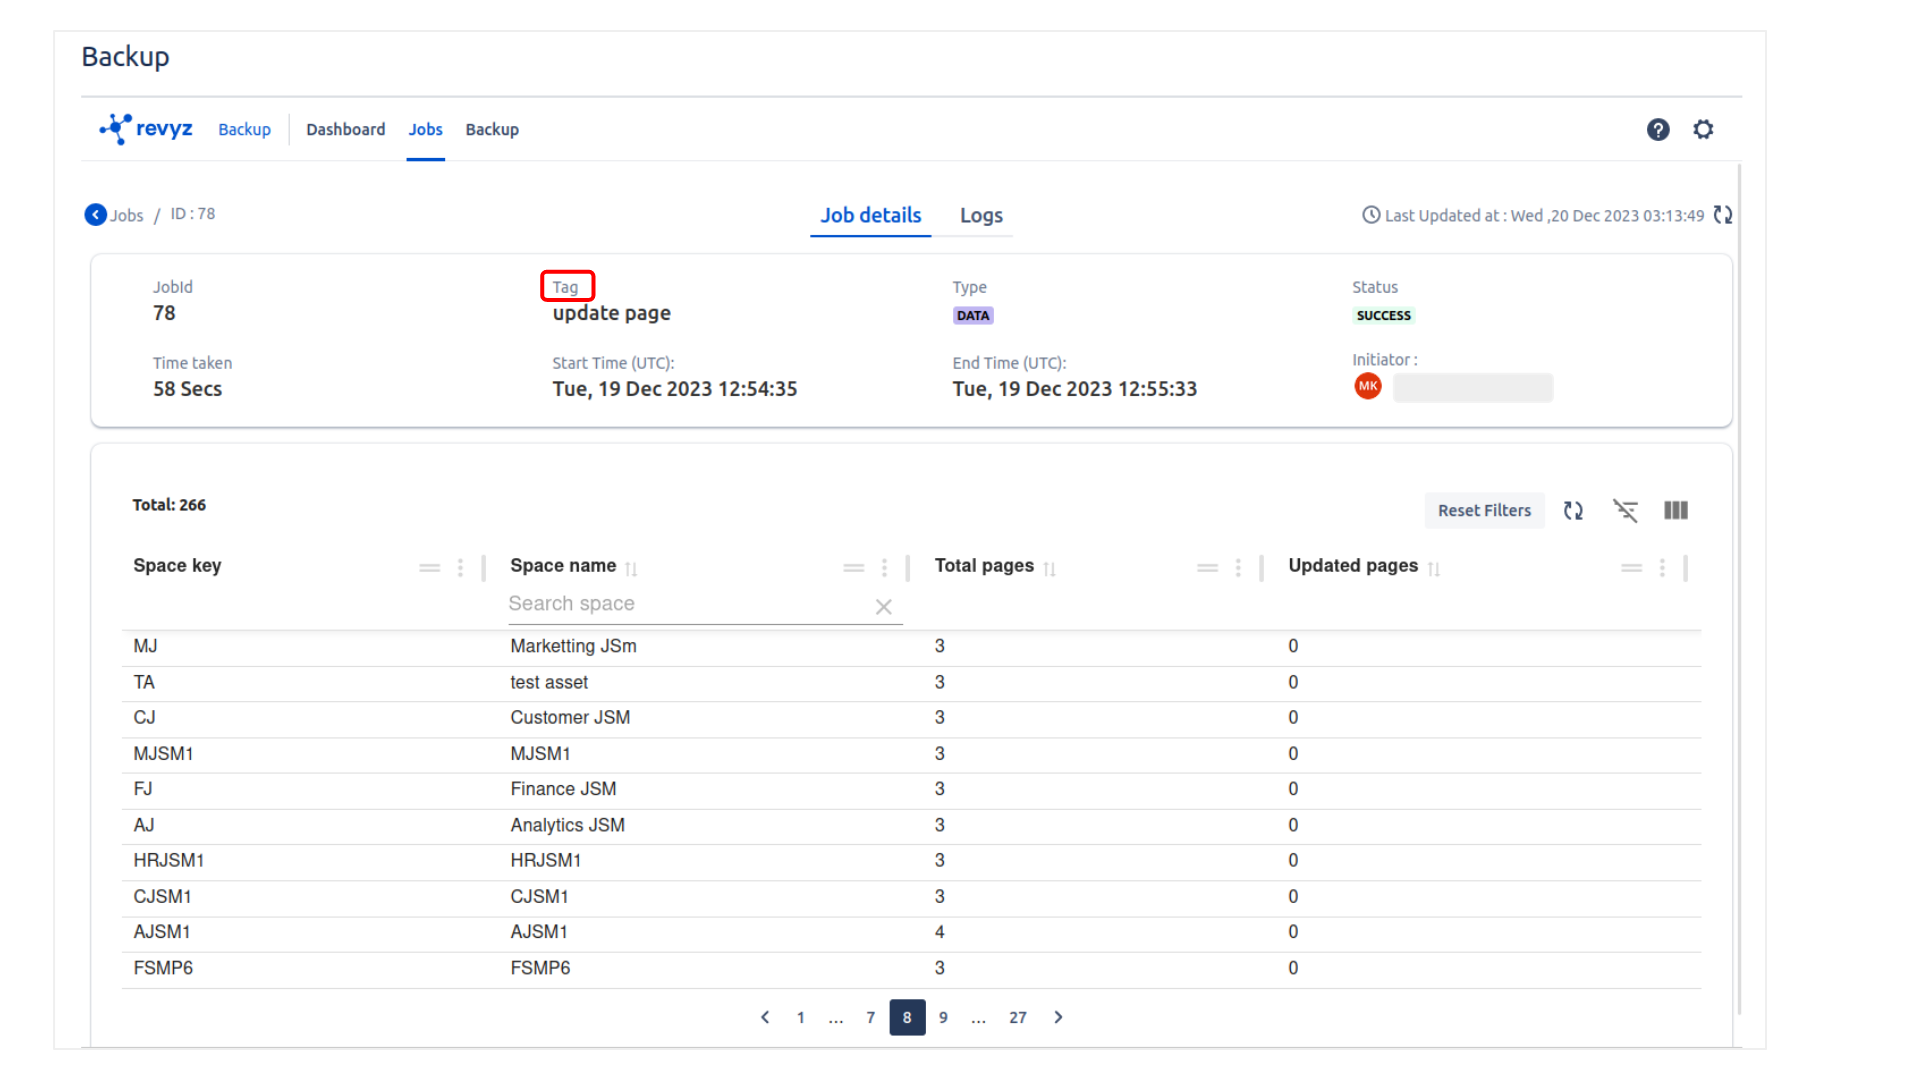Click the Reset Filters button
1920x1080 pixels.
[1484, 511]
